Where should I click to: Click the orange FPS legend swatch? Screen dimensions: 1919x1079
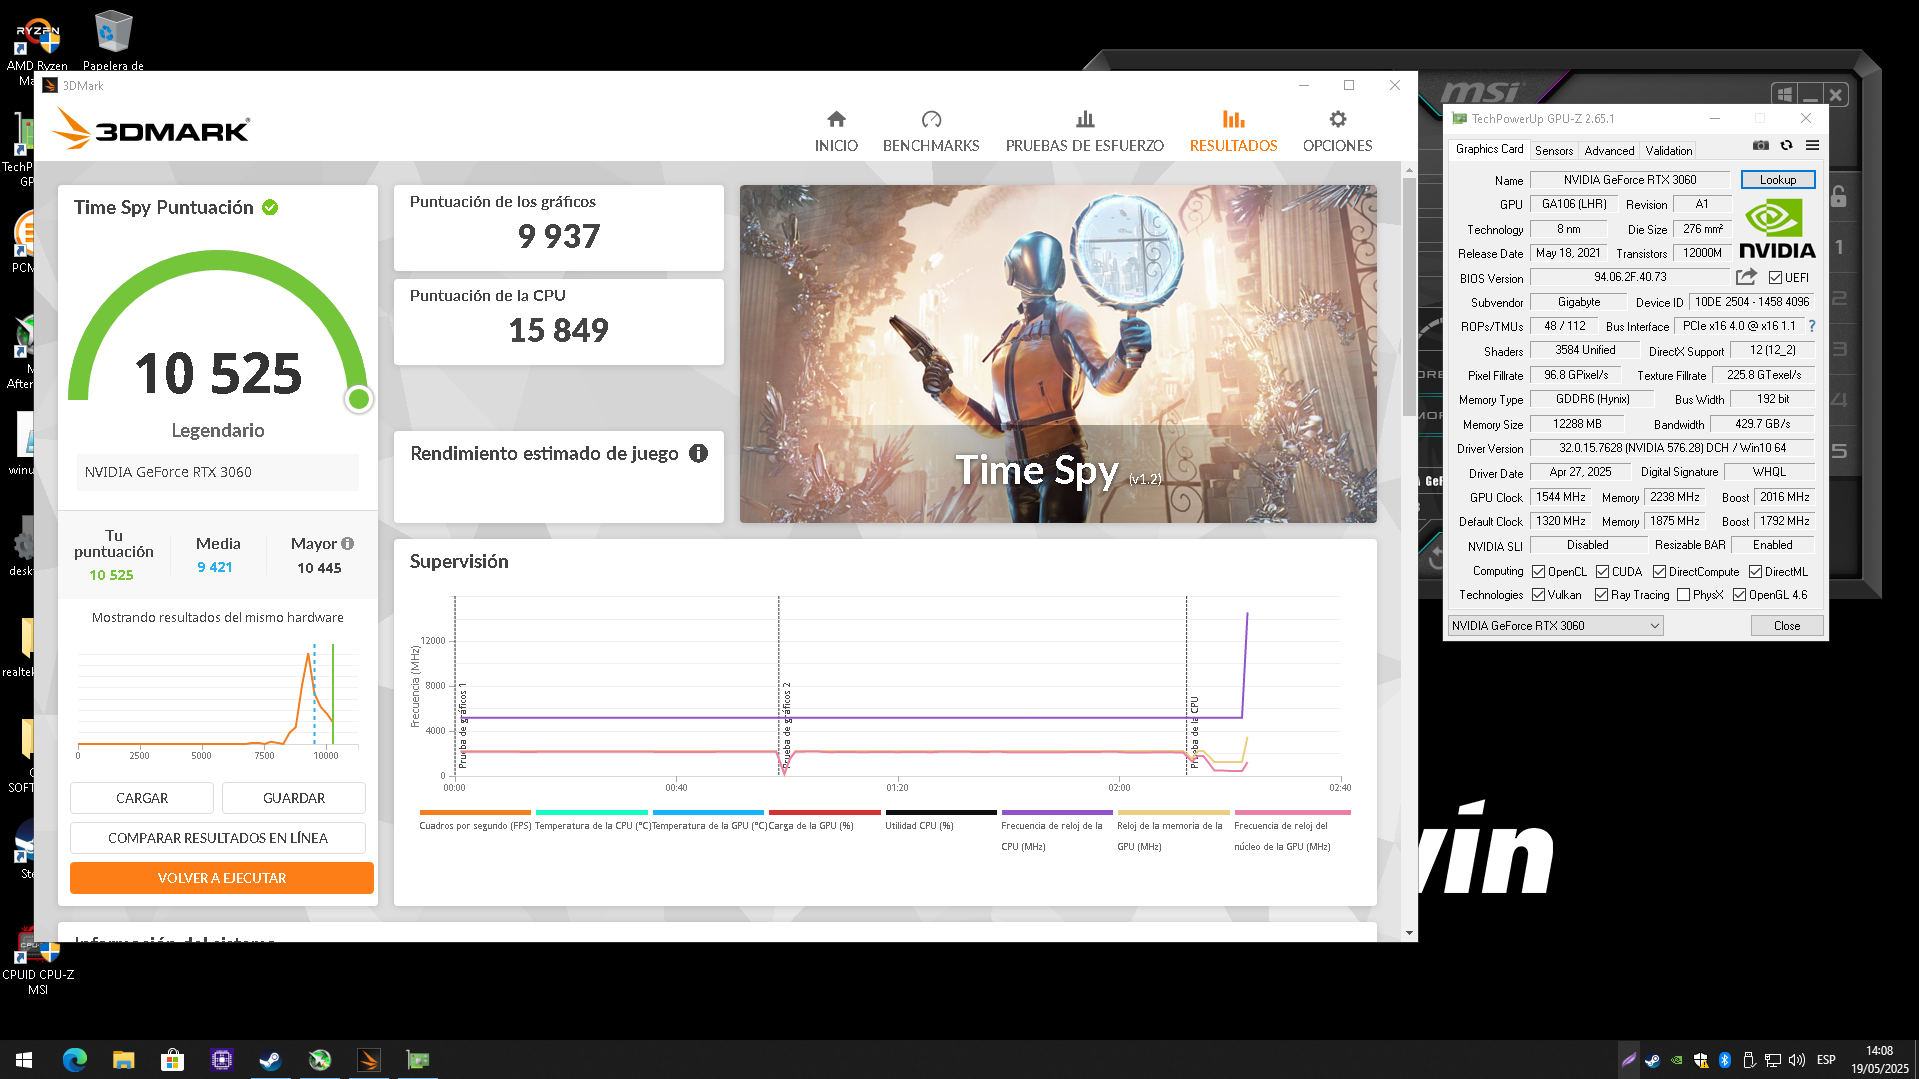click(x=475, y=812)
